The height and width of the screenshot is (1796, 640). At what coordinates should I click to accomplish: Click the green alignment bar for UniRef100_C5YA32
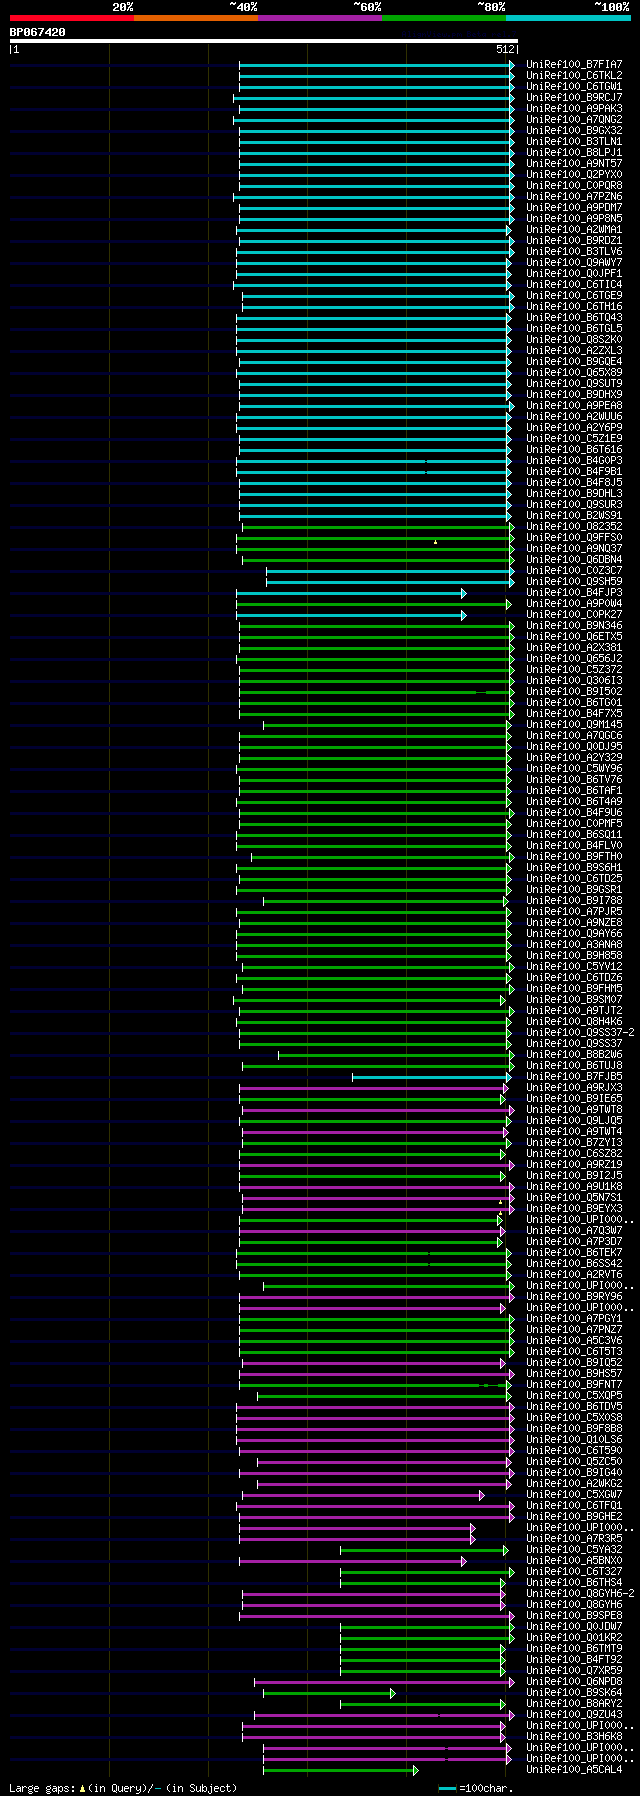pos(424,1550)
